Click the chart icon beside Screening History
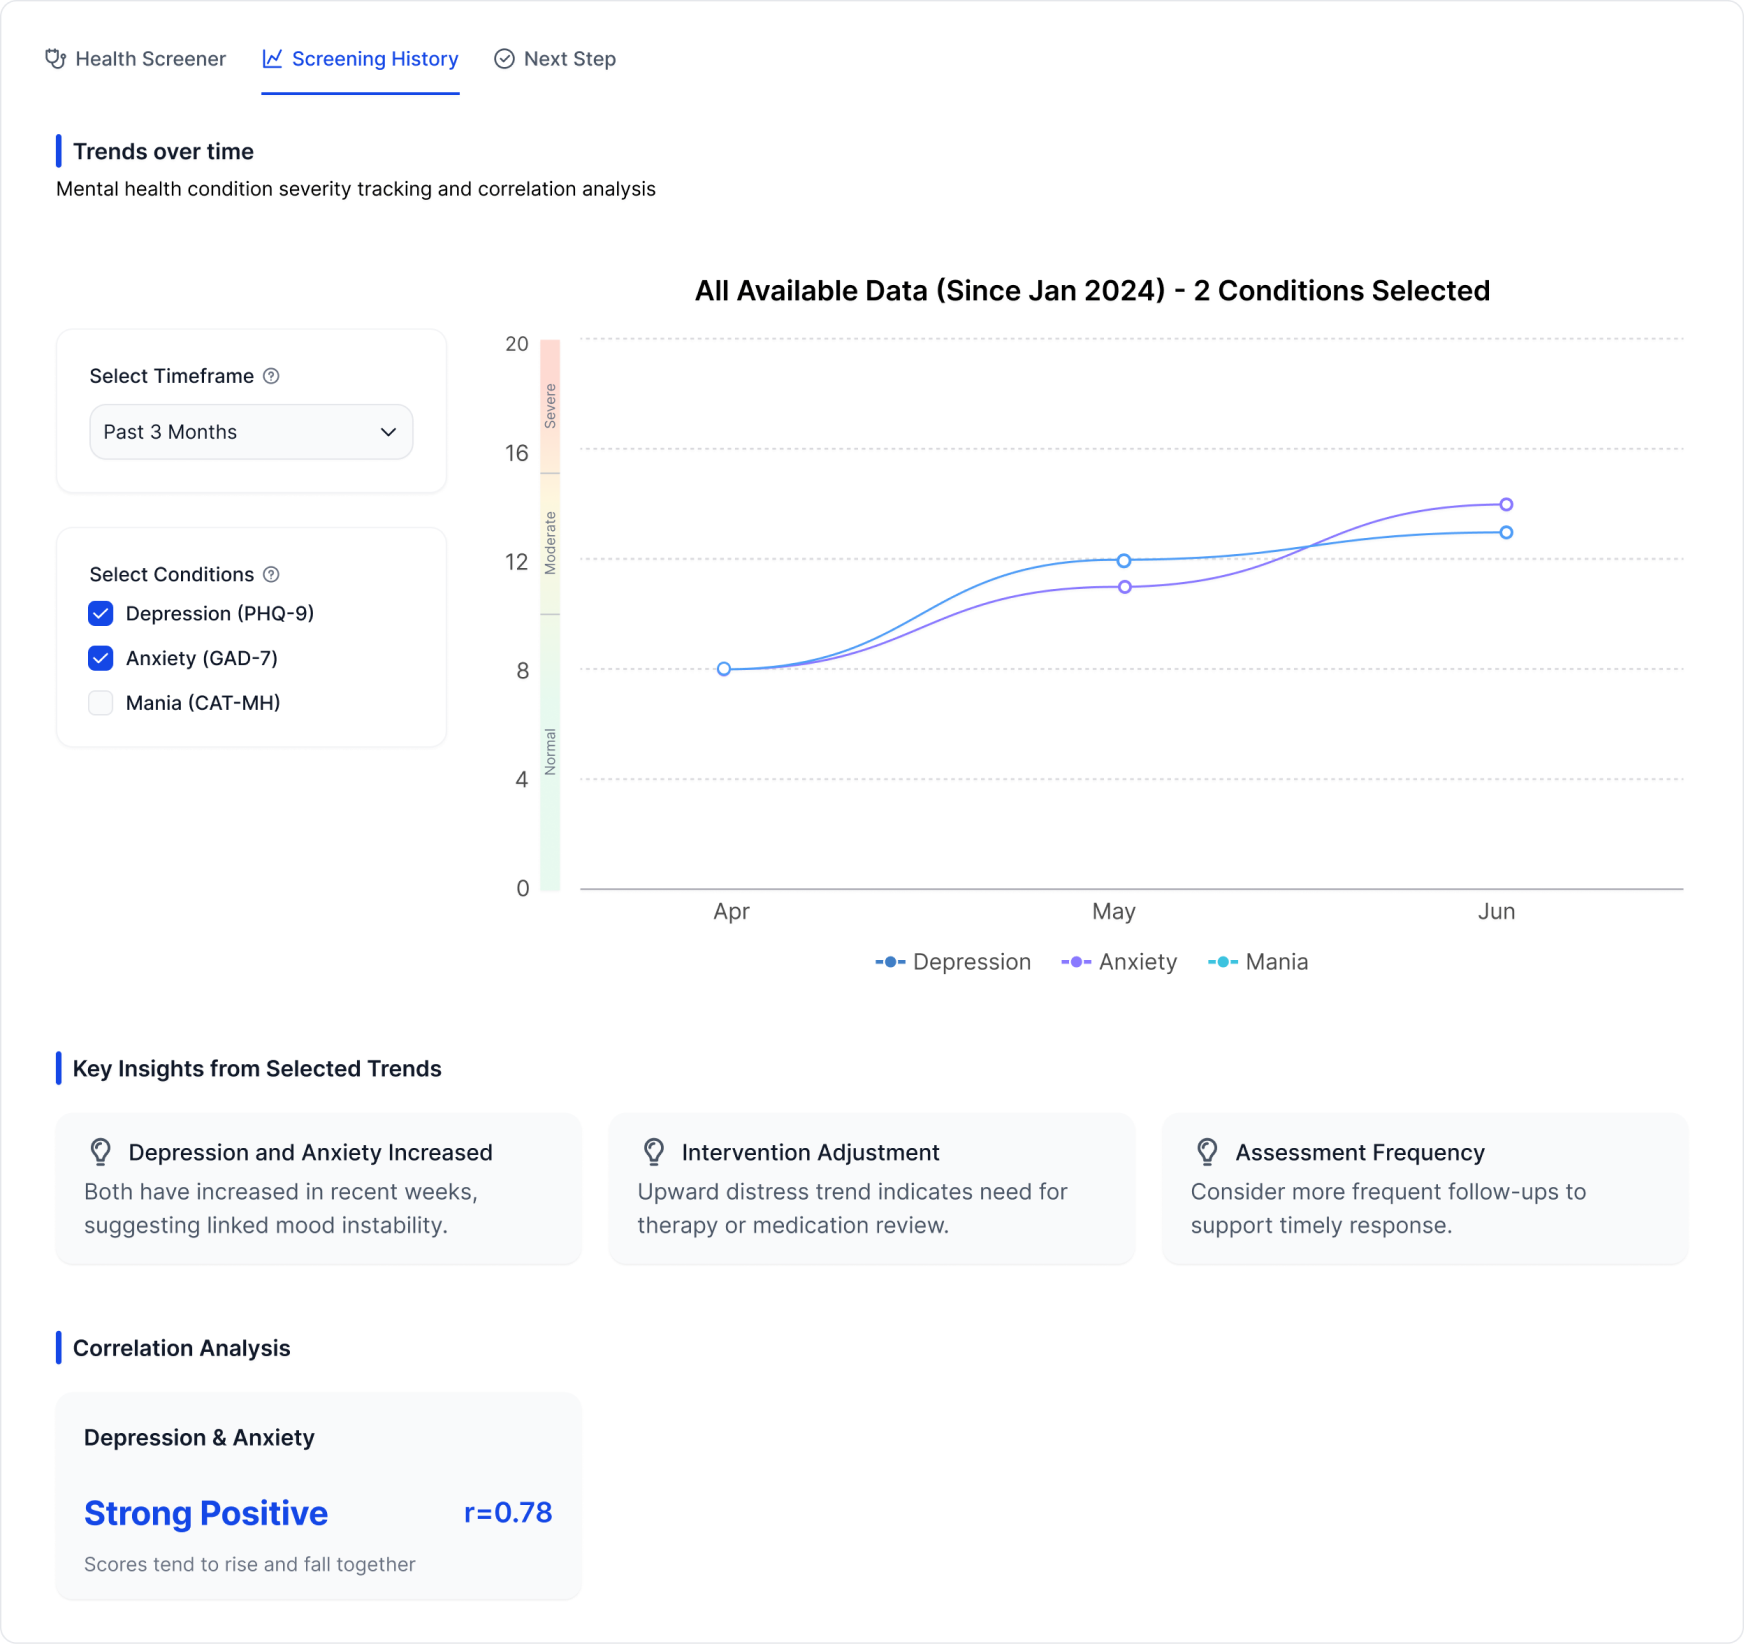The width and height of the screenshot is (1744, 1644). [x=272, y=59]
